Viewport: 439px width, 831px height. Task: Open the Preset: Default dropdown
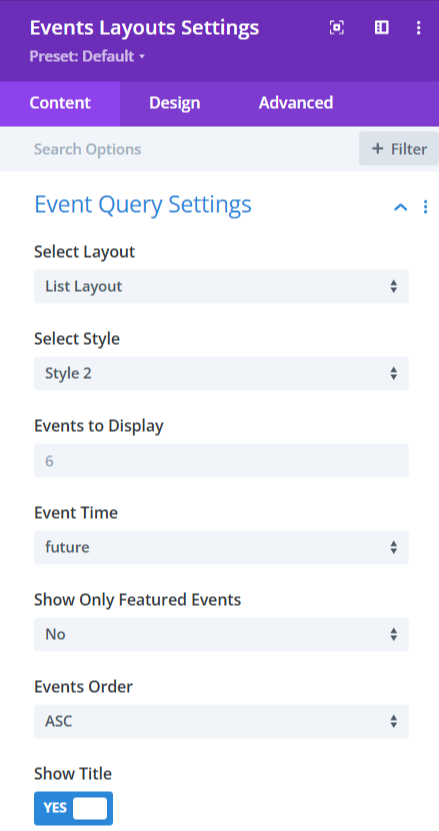click(x=87, y=56)
